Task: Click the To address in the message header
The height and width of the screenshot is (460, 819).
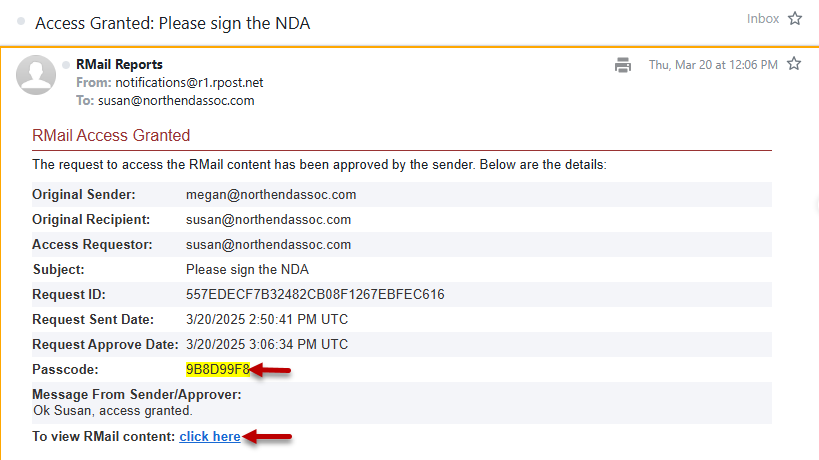Action: [x=176, y=101]
